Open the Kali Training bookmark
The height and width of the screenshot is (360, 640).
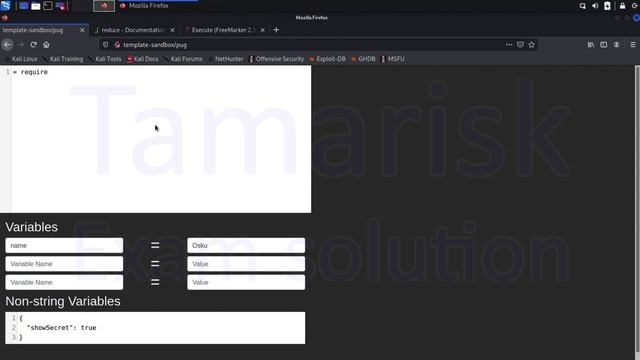[63, 59]
